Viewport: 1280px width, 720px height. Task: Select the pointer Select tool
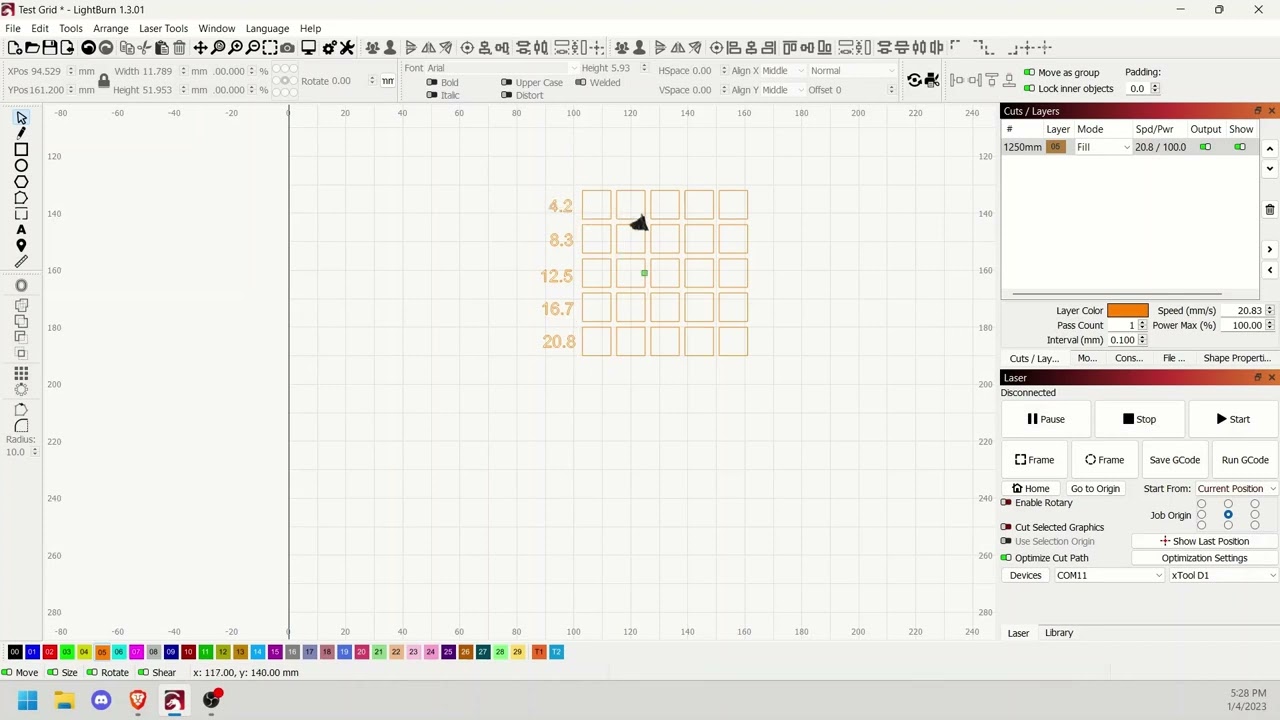click(21, 118)
